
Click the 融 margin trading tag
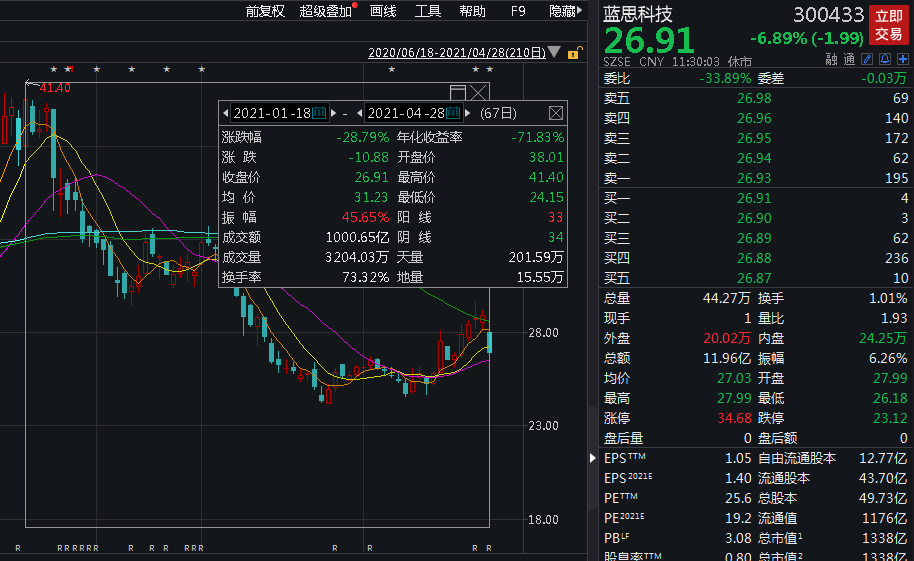pyautogui.click(x=831, y=59)
